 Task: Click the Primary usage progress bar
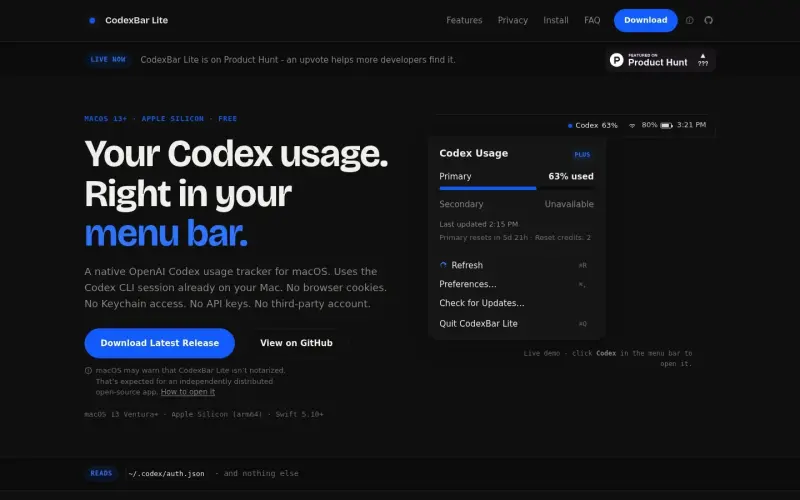(x=516, y=188)
